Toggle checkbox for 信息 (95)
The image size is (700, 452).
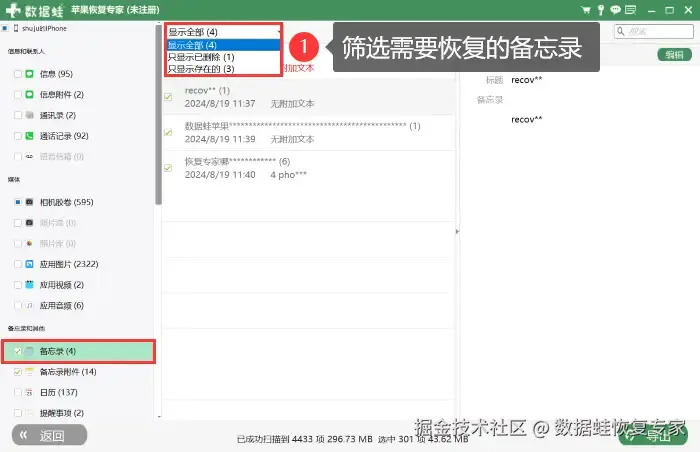click(x=18, y=74)
